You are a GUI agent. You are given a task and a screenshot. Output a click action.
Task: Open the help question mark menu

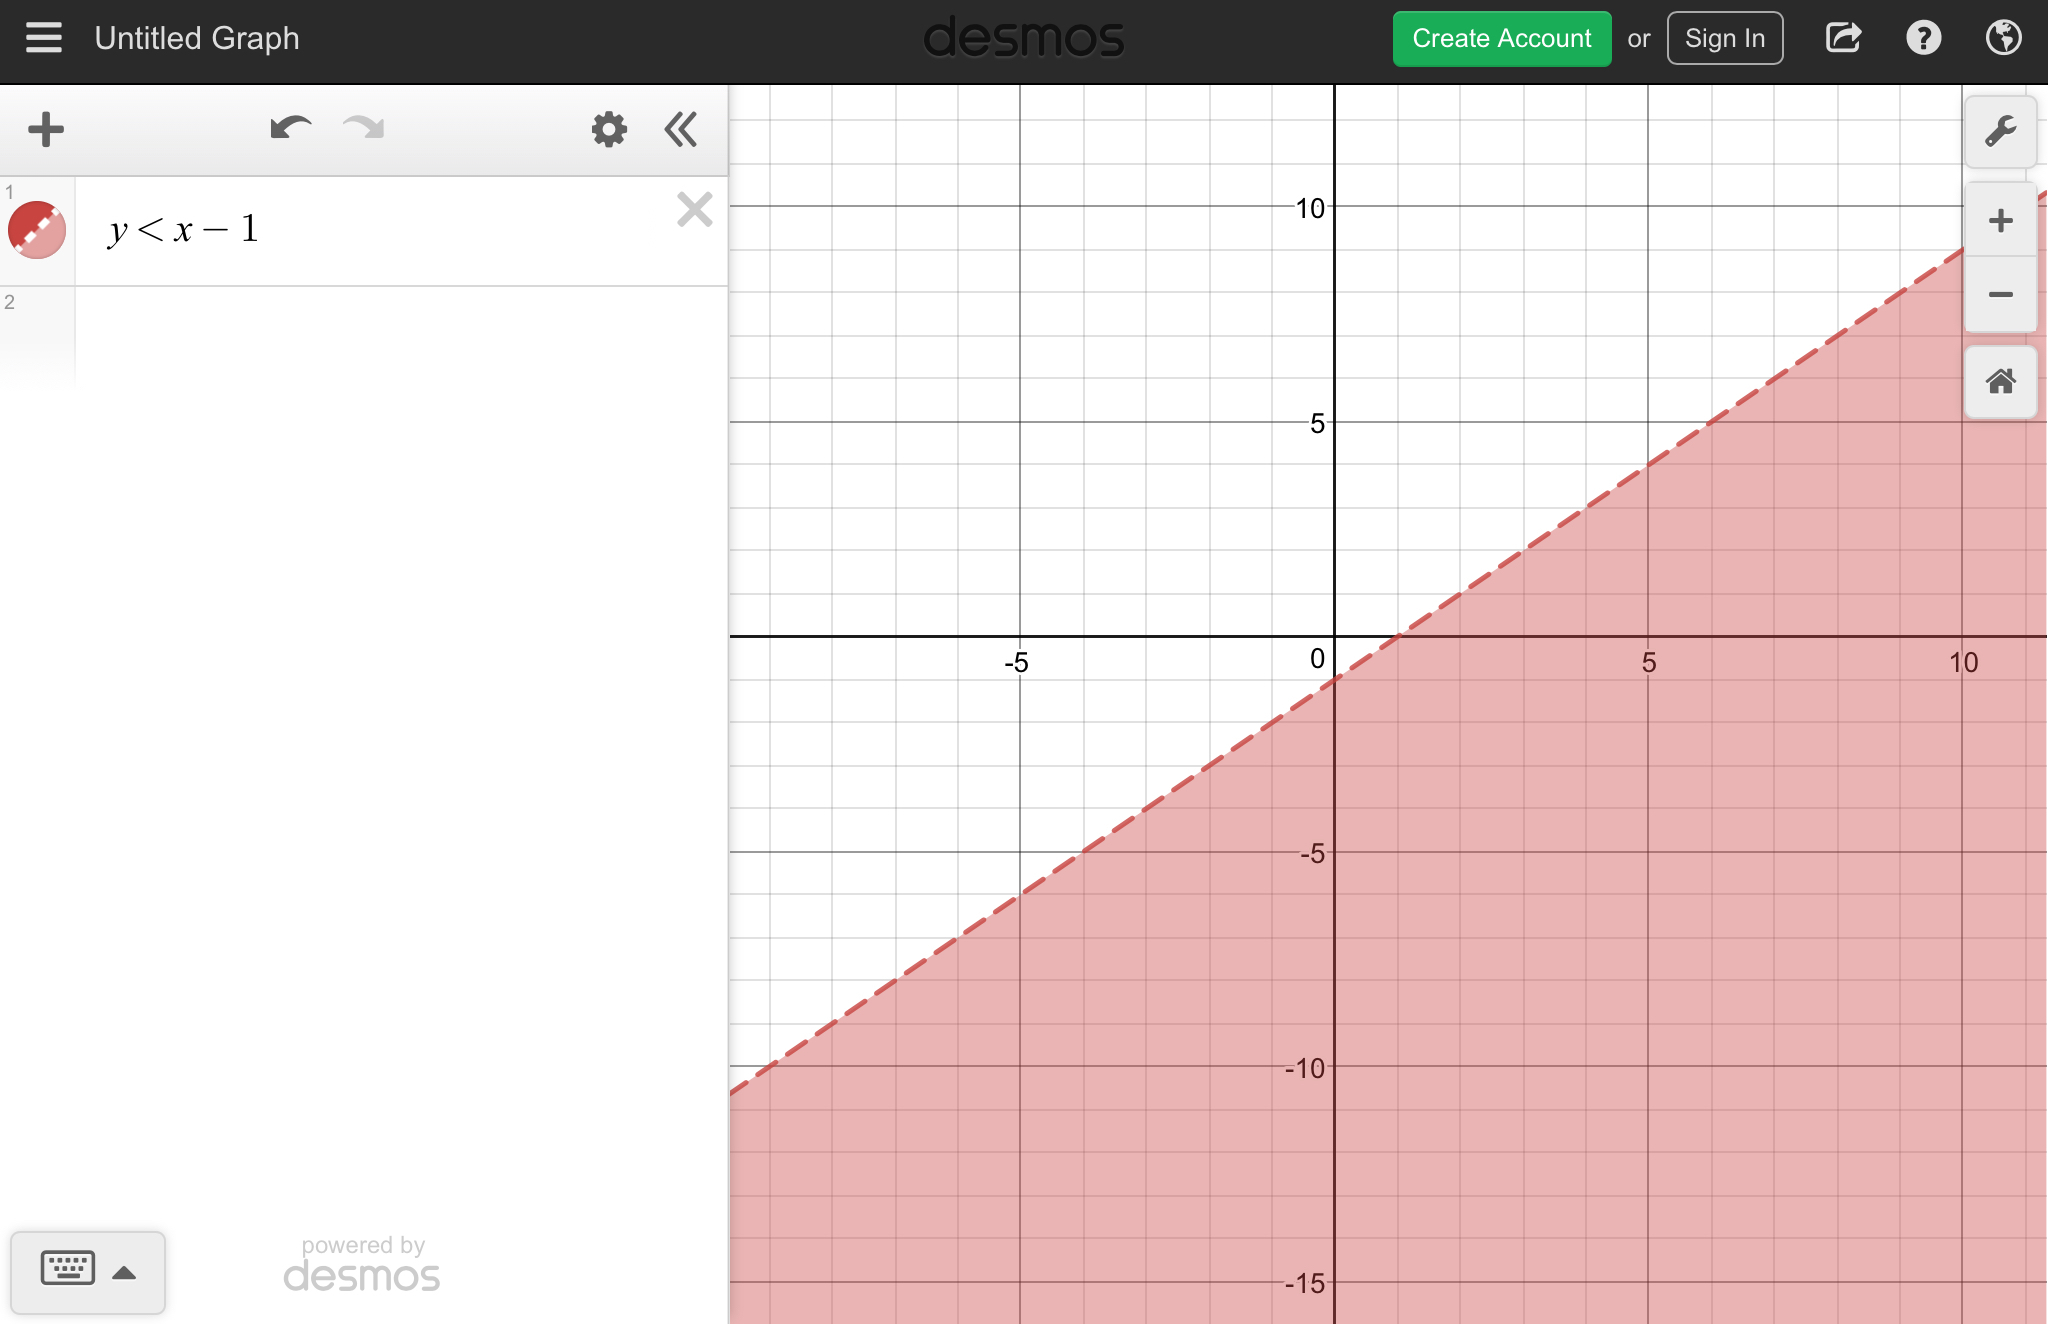(1923, 39)
